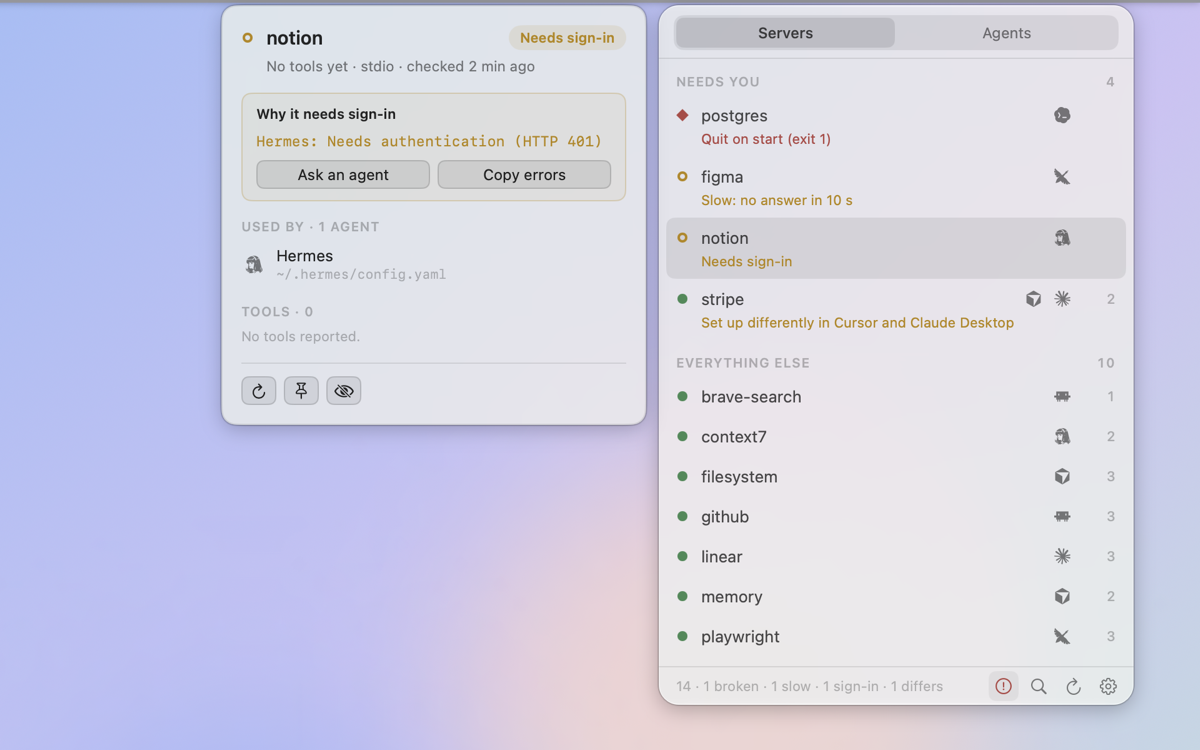Select the filesystem server
The image size is (1200, 750).
(896, 477)
